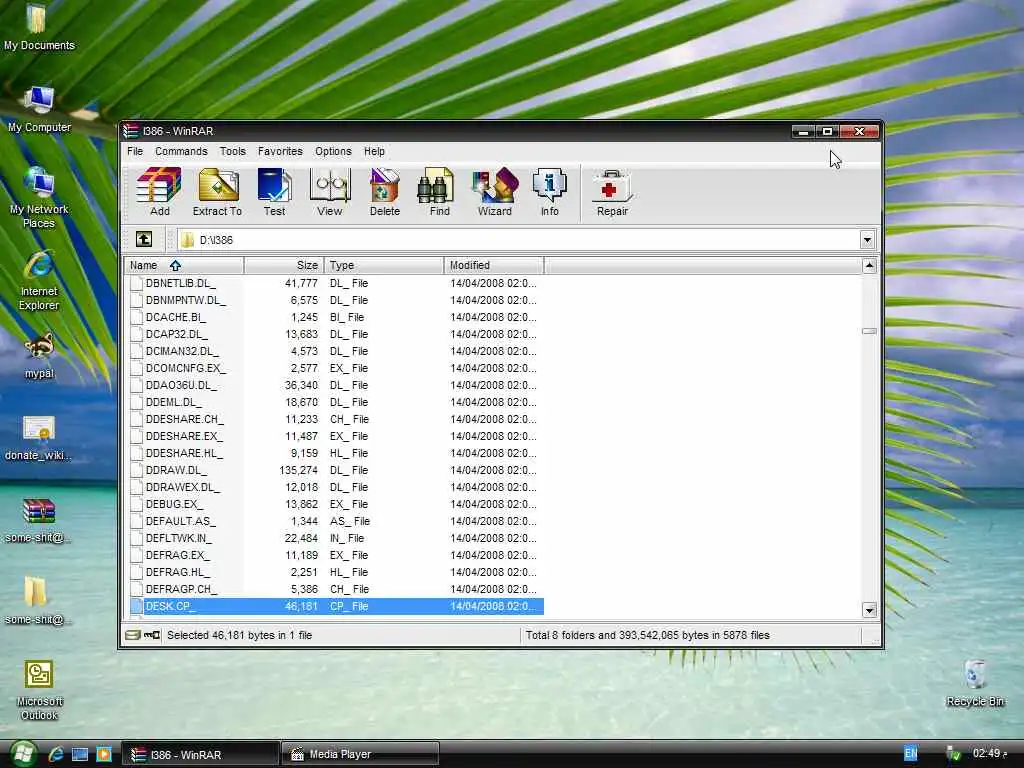Select the file DEFLTWK.IN_

click(178, 538)
